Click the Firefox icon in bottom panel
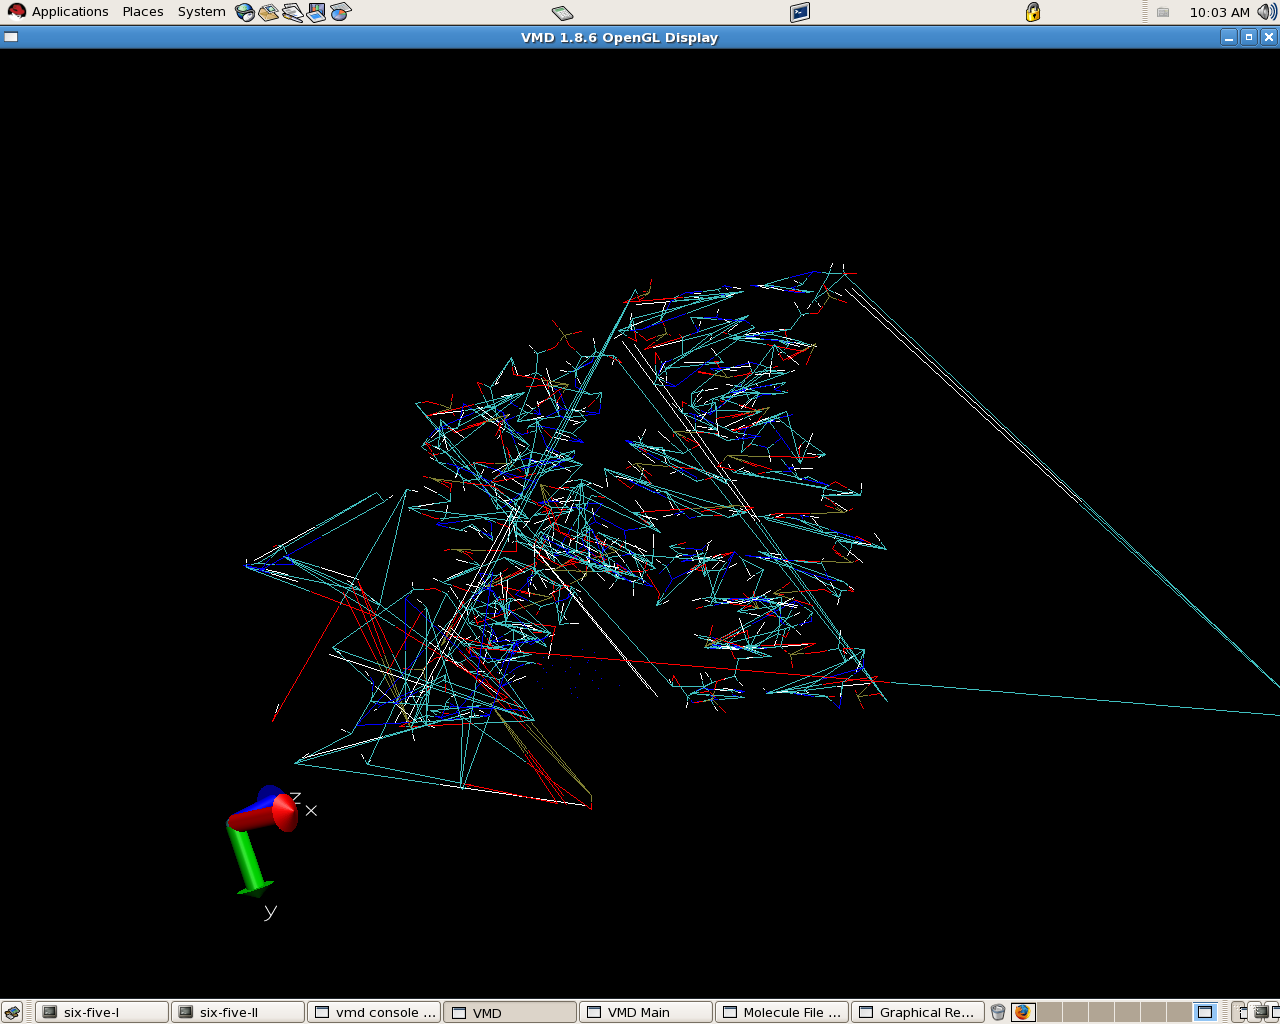 coord(1022,1012)
